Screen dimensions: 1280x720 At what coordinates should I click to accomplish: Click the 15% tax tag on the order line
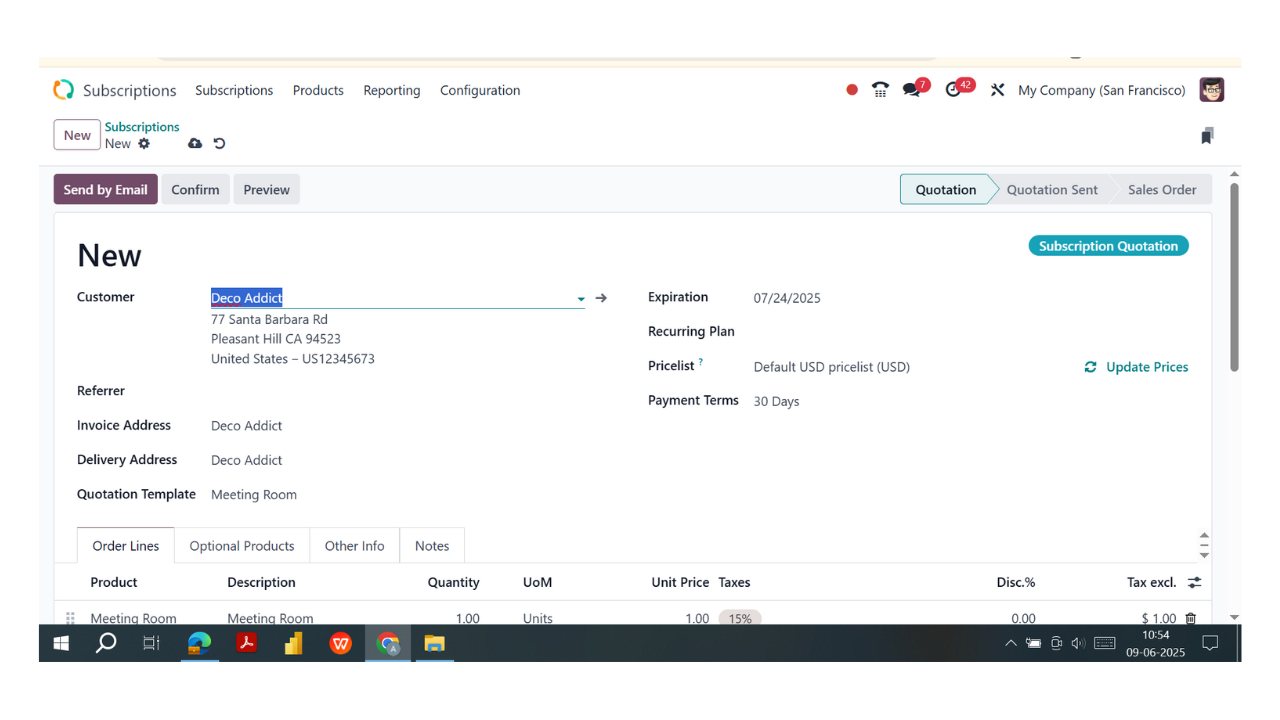[740, 618]
